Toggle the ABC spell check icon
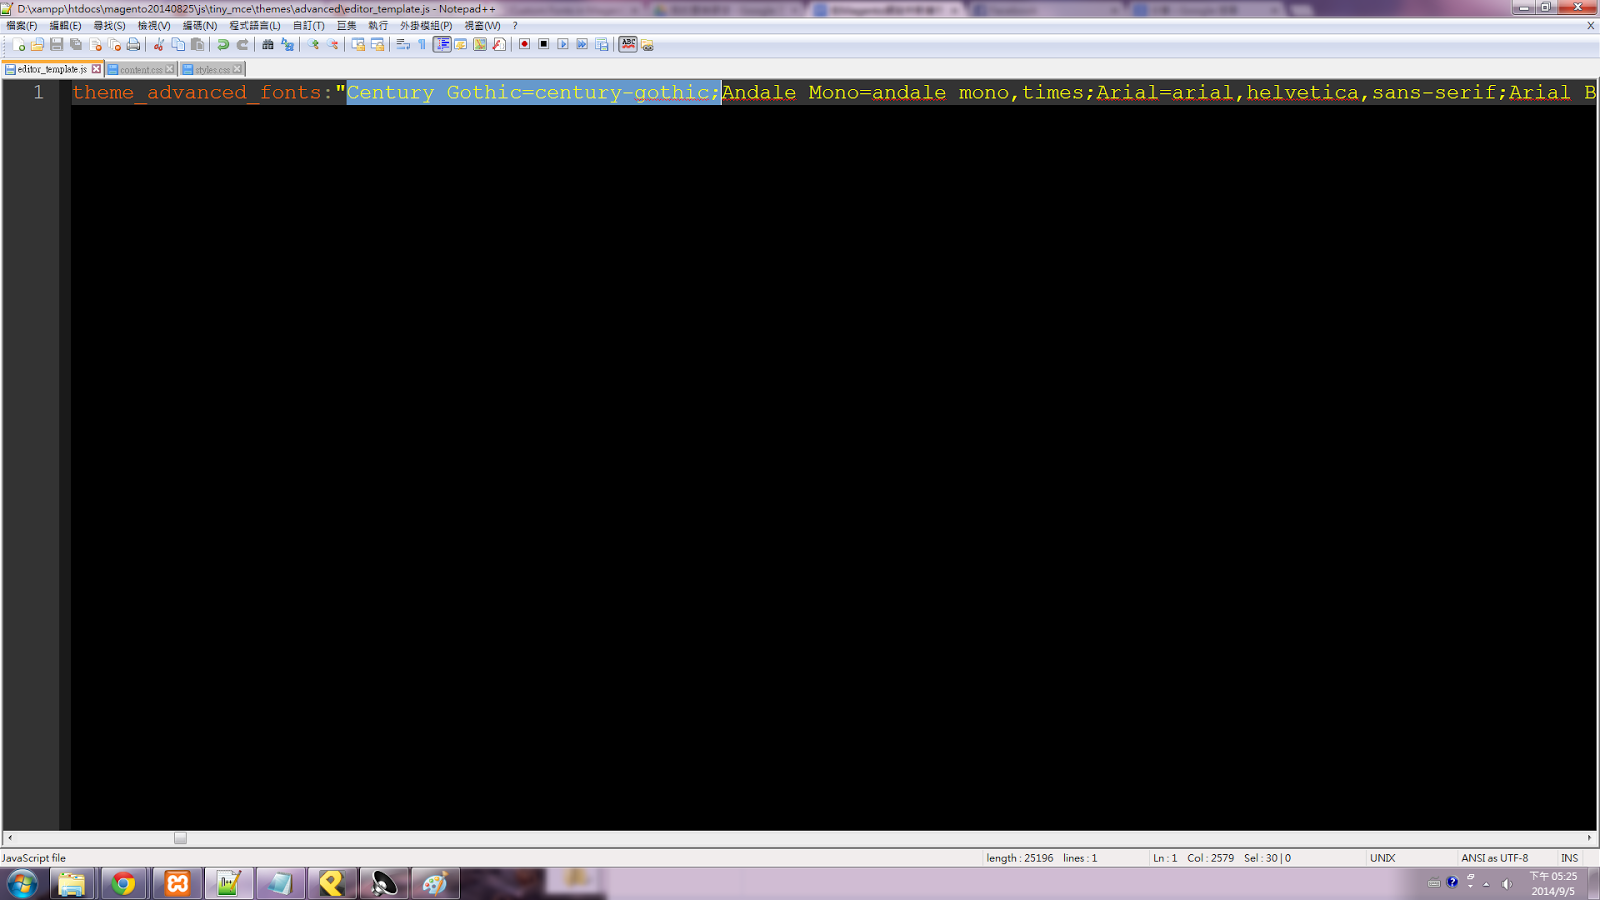The image size is (1600, 900). (627, 45)
